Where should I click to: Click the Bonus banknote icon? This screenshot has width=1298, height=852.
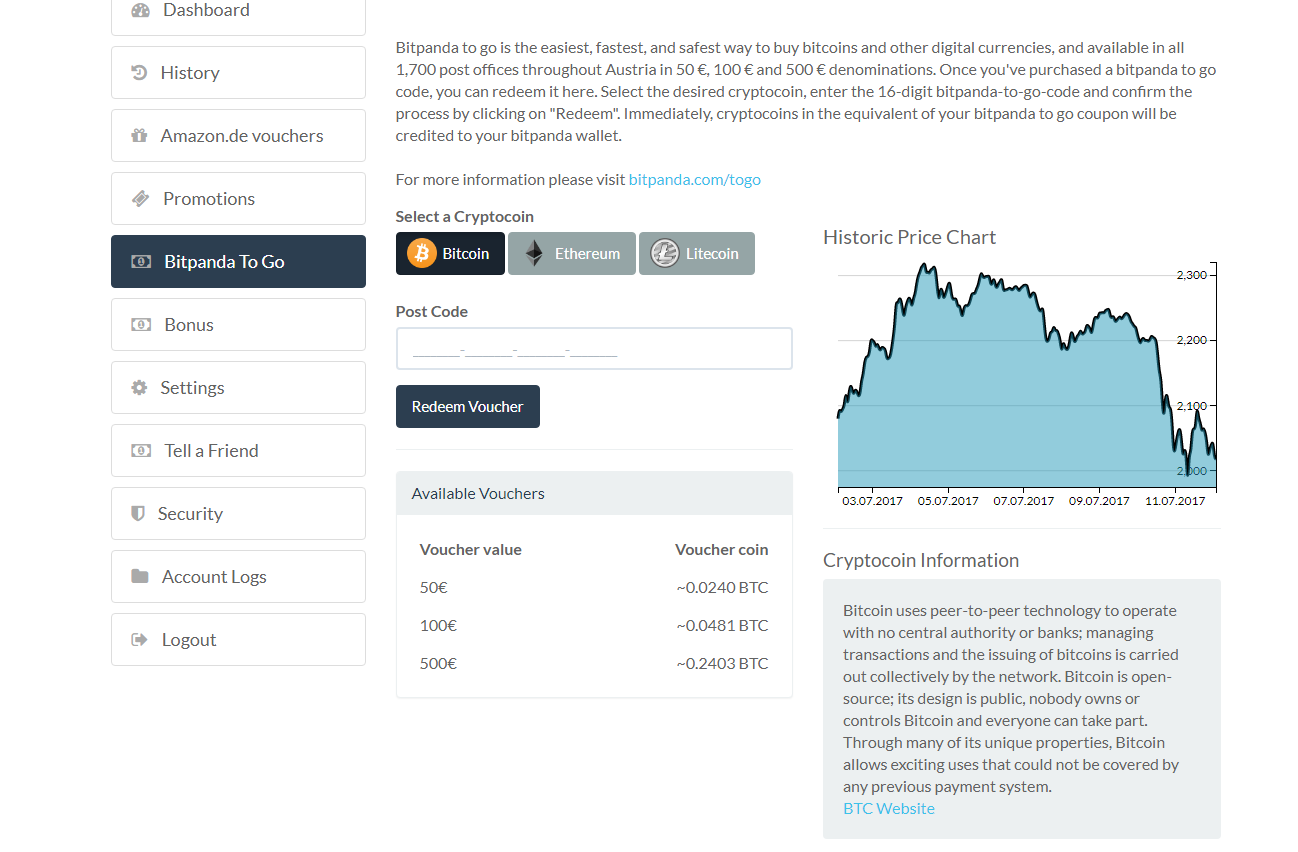(141, 325)
